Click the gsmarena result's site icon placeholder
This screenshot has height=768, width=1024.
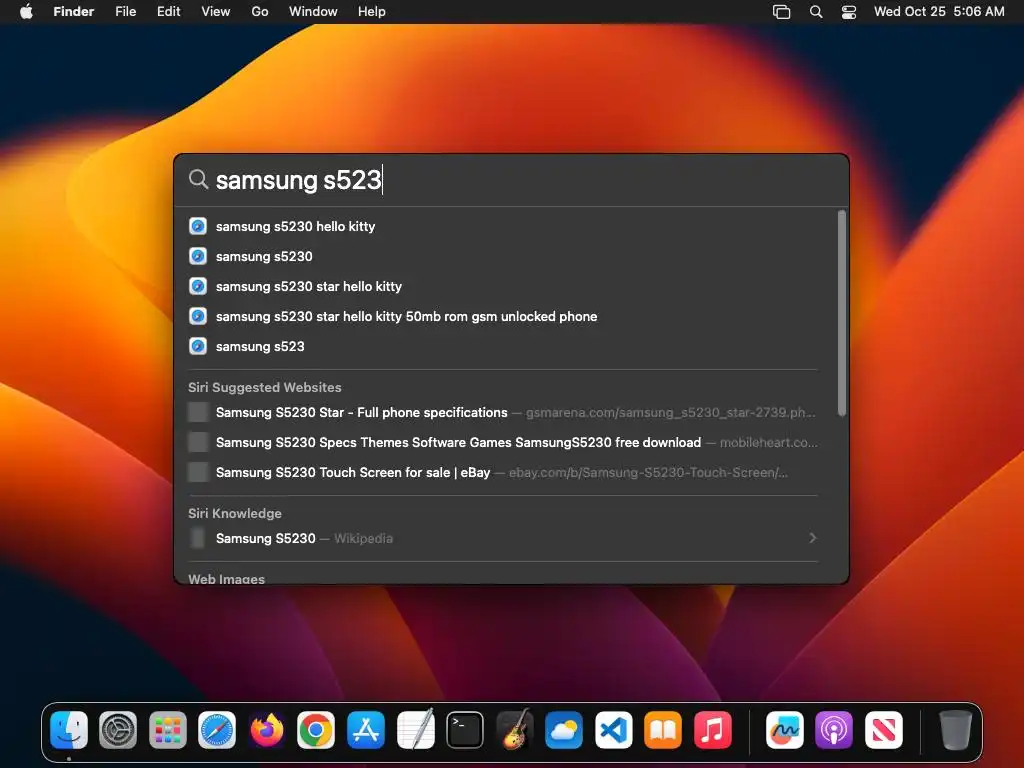pos(198,412)
